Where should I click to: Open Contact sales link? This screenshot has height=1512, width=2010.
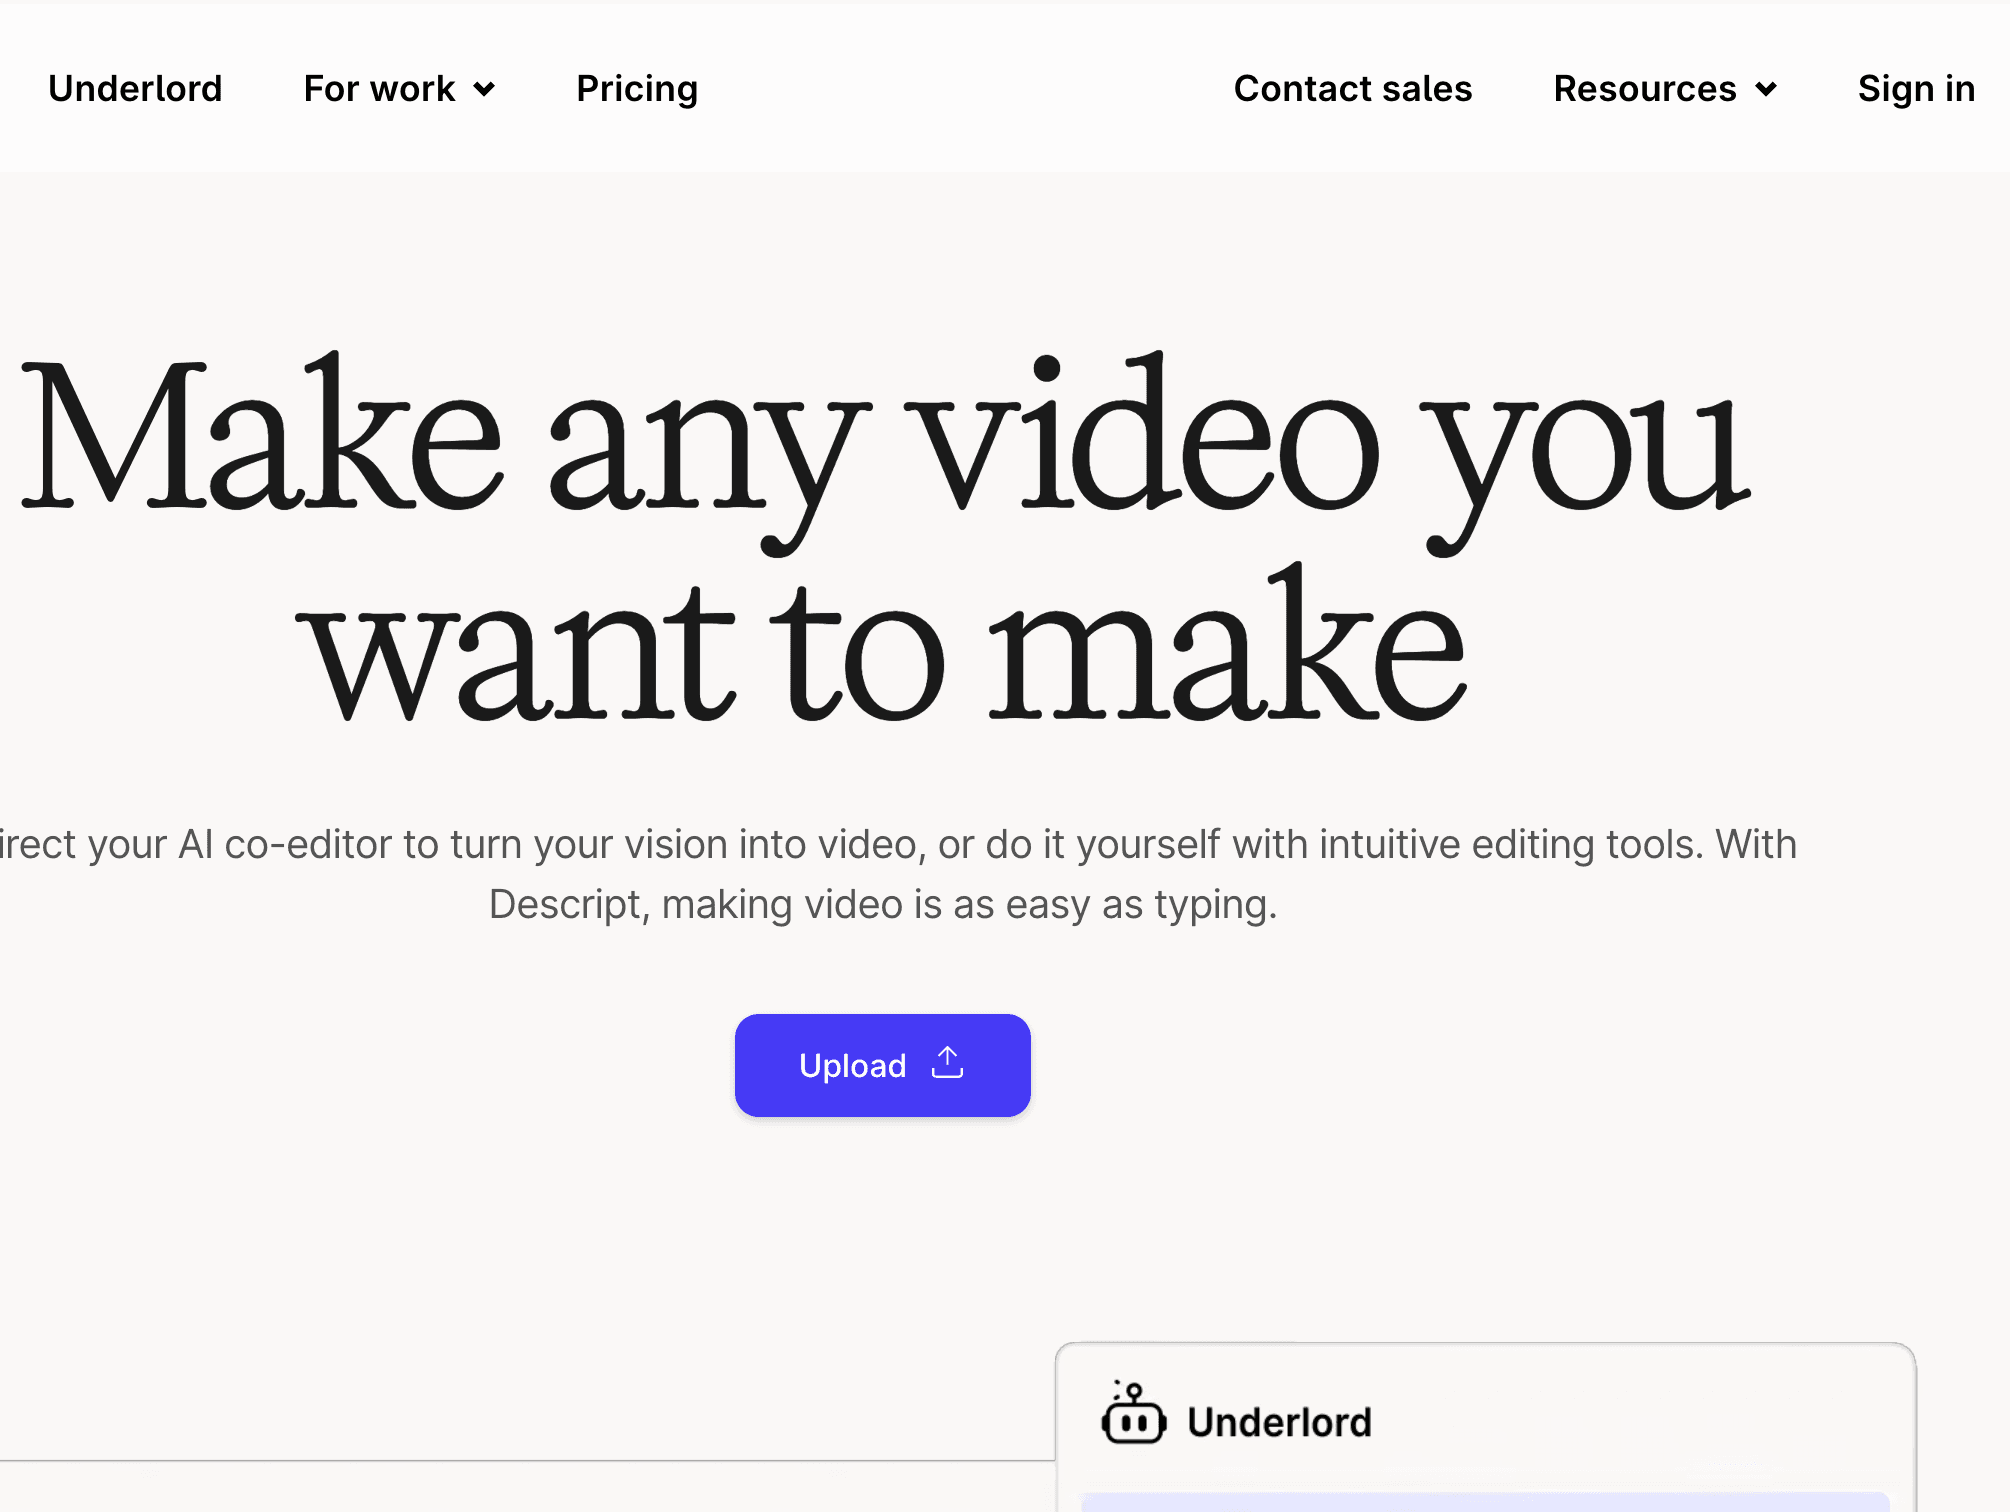(1353, 89)
